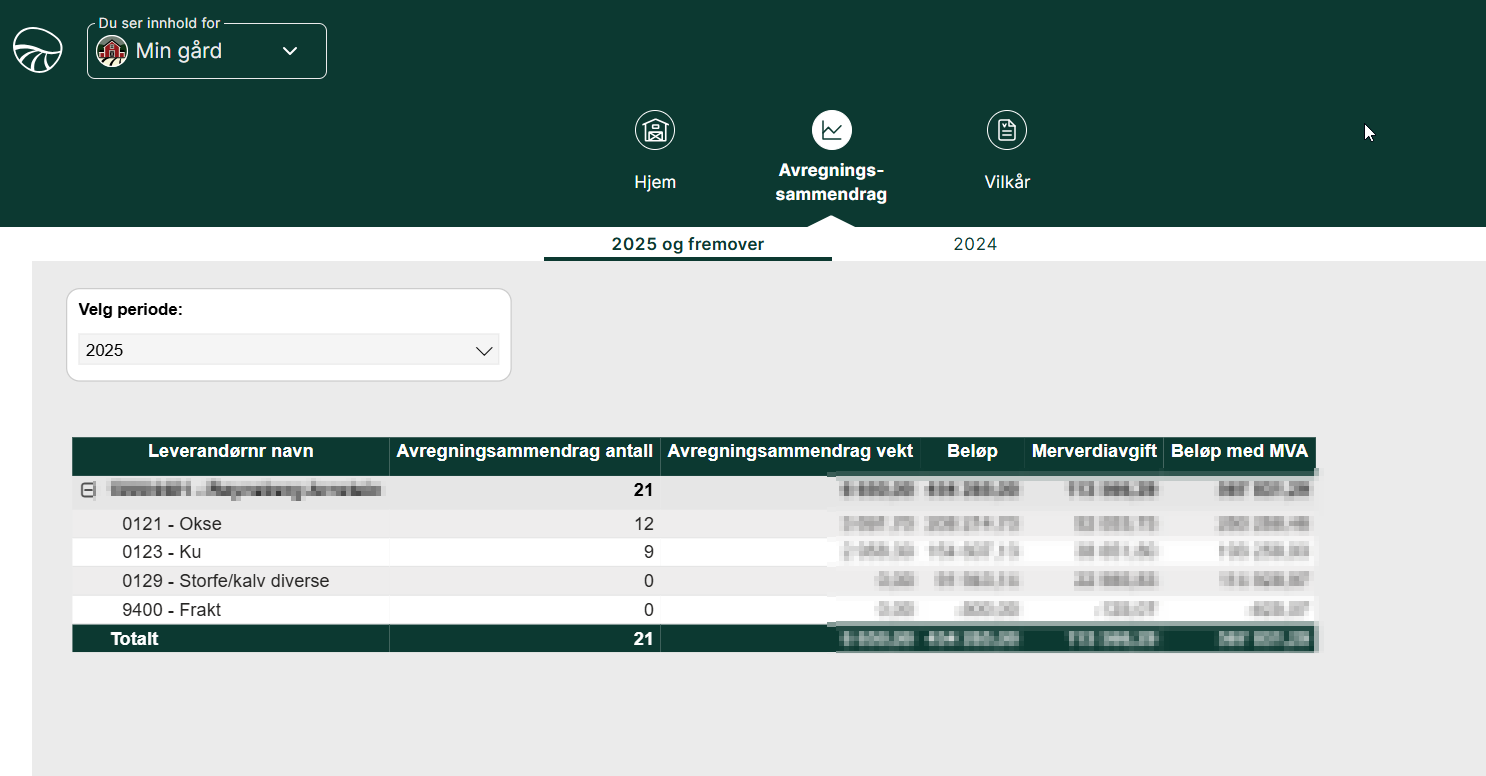Expand the Min gård selector chevron
The width and height of the screenshot is (1486, 776).
(x=290, y=51)
